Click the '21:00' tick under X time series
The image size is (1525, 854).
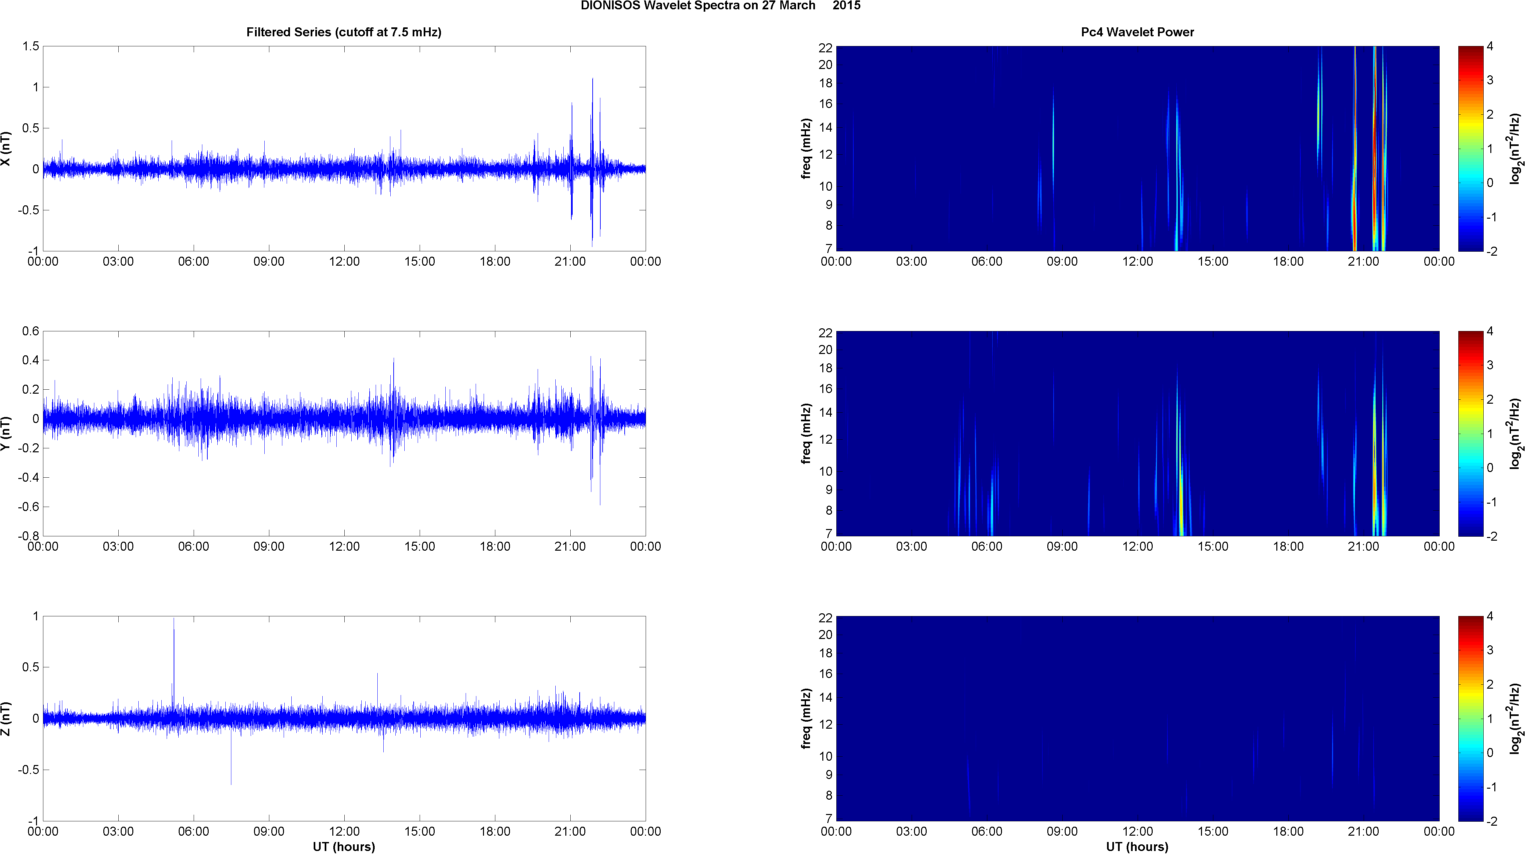(x=570, y=262)
